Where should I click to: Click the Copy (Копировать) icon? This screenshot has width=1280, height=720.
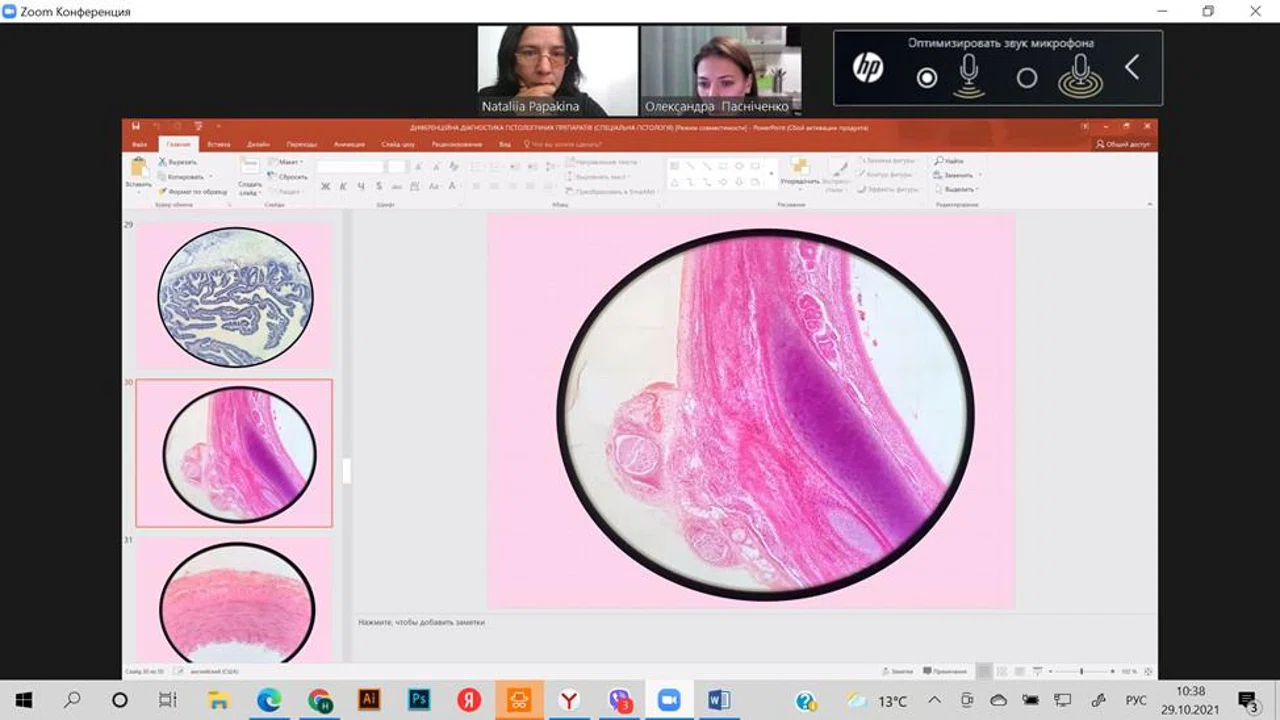coord(162,176)
